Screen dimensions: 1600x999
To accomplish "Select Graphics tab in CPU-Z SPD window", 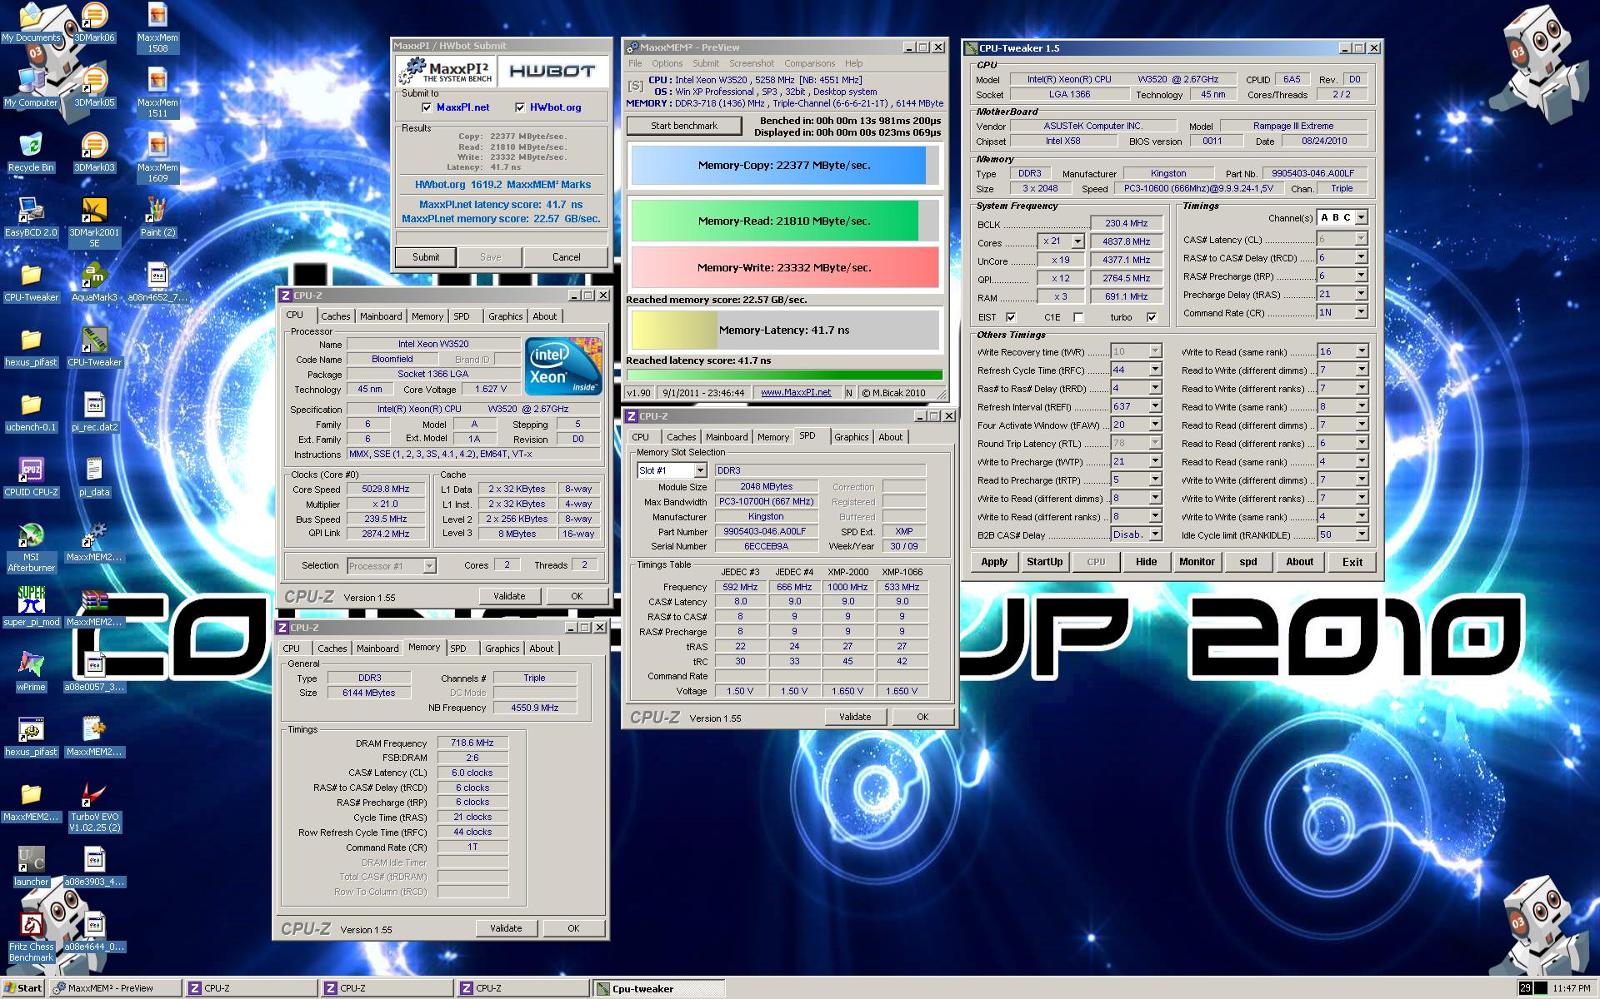I will tap(851, 437).
